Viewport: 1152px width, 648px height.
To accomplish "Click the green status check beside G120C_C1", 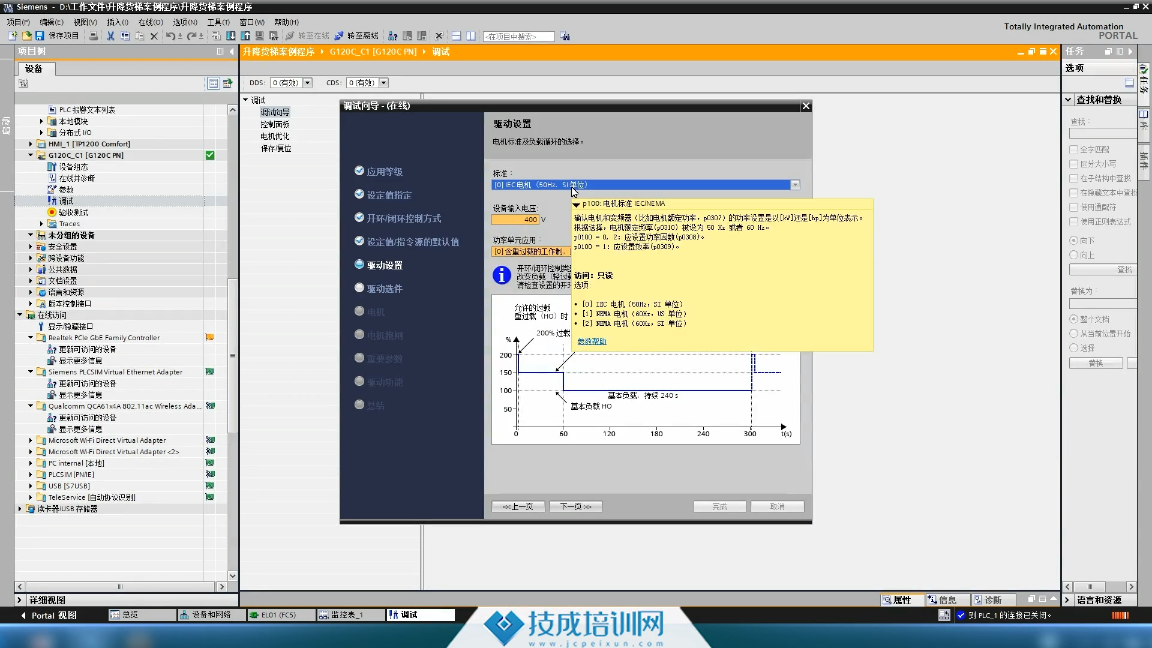I will 210,155.
